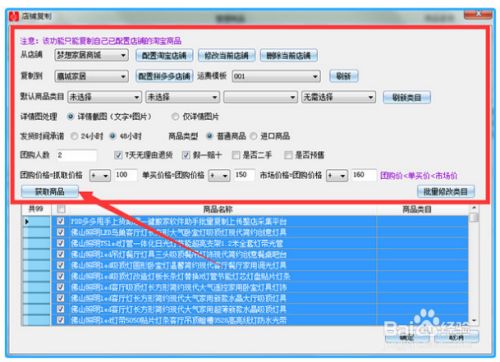
Task: Toggle the 7天无理由退货 checkbox
Action: click(x=118, y=155)
